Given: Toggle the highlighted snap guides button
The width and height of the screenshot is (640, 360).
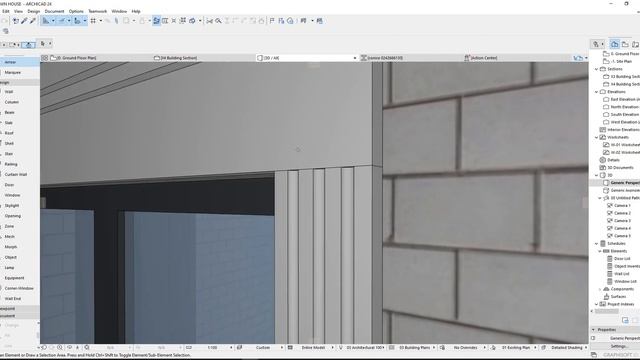Looking at the screenshot, I should pos(61,21).
